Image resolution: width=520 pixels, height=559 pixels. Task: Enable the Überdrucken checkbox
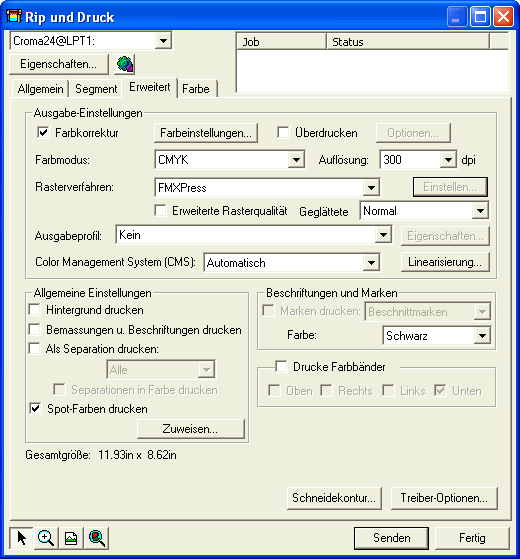283,133
